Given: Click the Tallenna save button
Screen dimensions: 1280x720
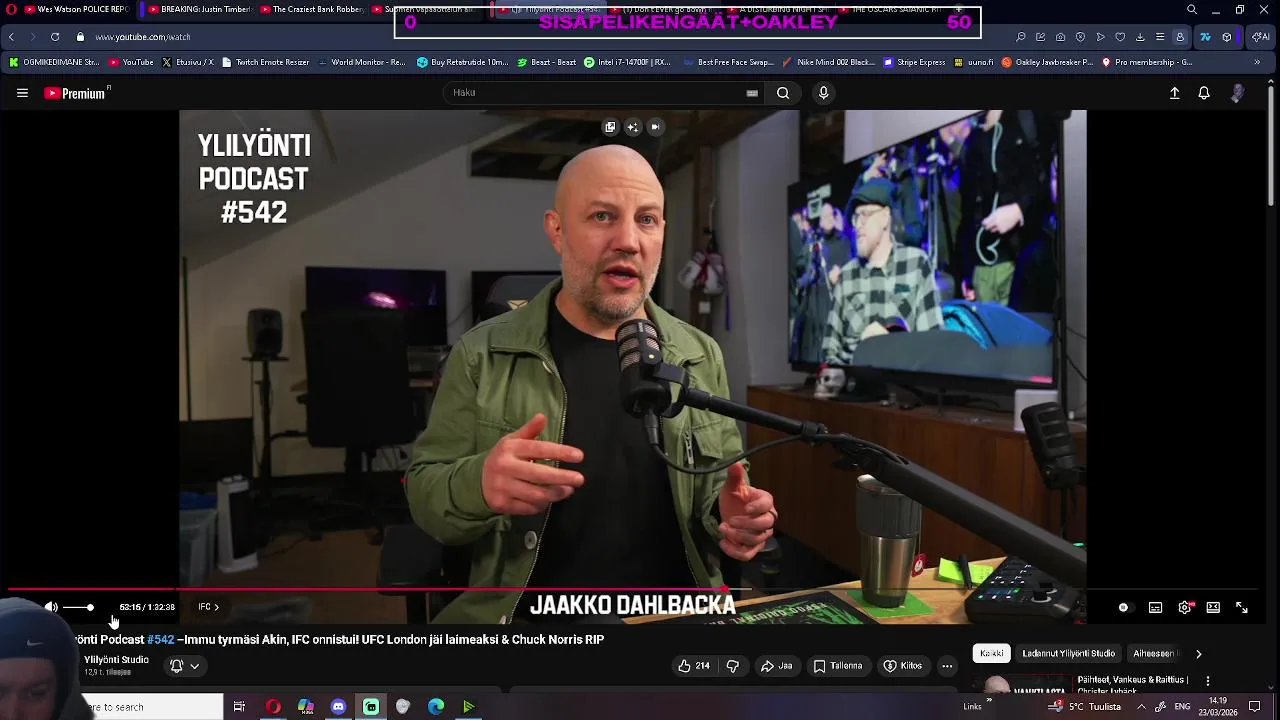Looking at the screenshot, I should [838, 666].
